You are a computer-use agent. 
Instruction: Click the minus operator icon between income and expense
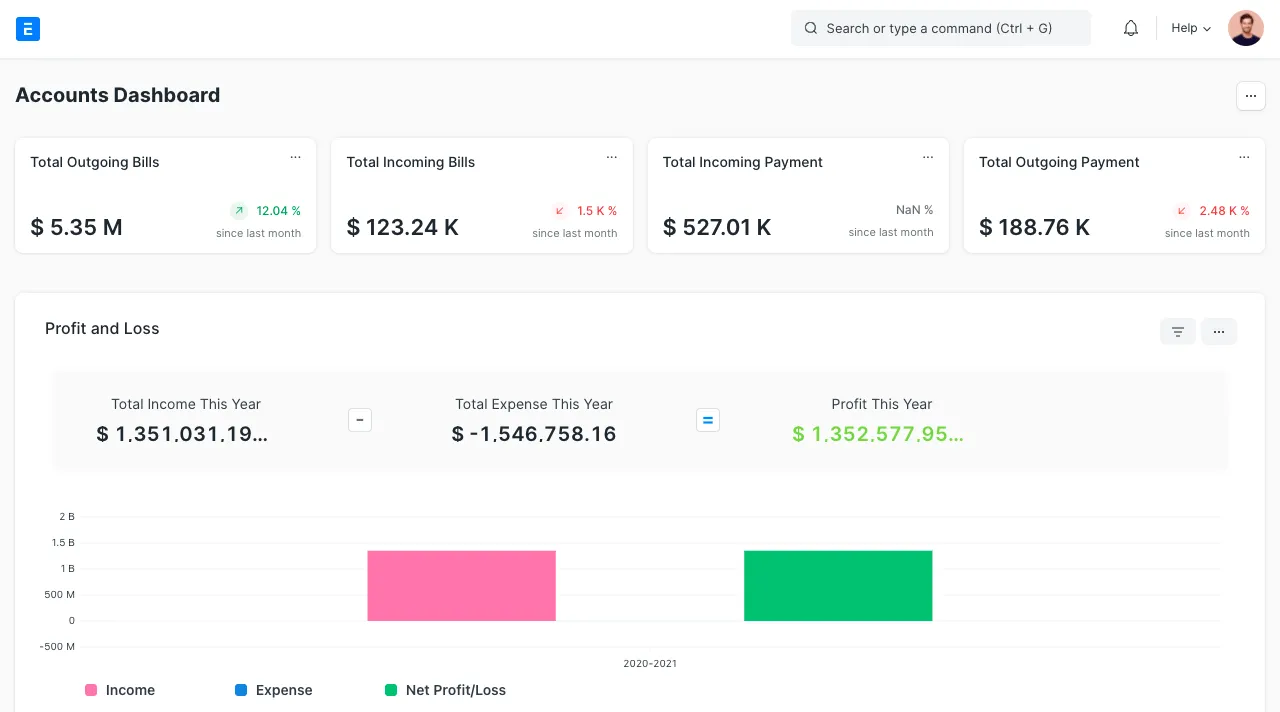360,420
